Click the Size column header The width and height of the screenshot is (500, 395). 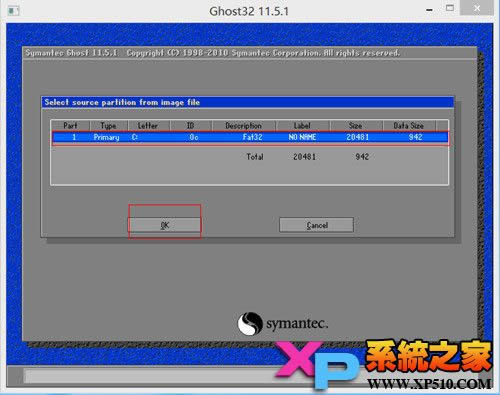356,126
